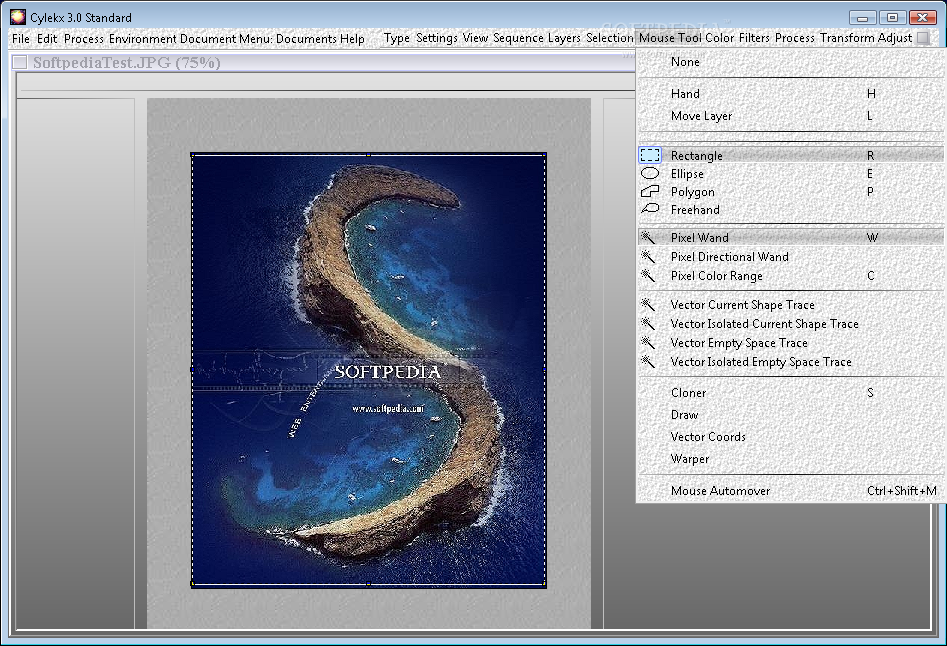The image size is (947, 646).
Task: Click the Freehand lasso icon
Action: 650,209
